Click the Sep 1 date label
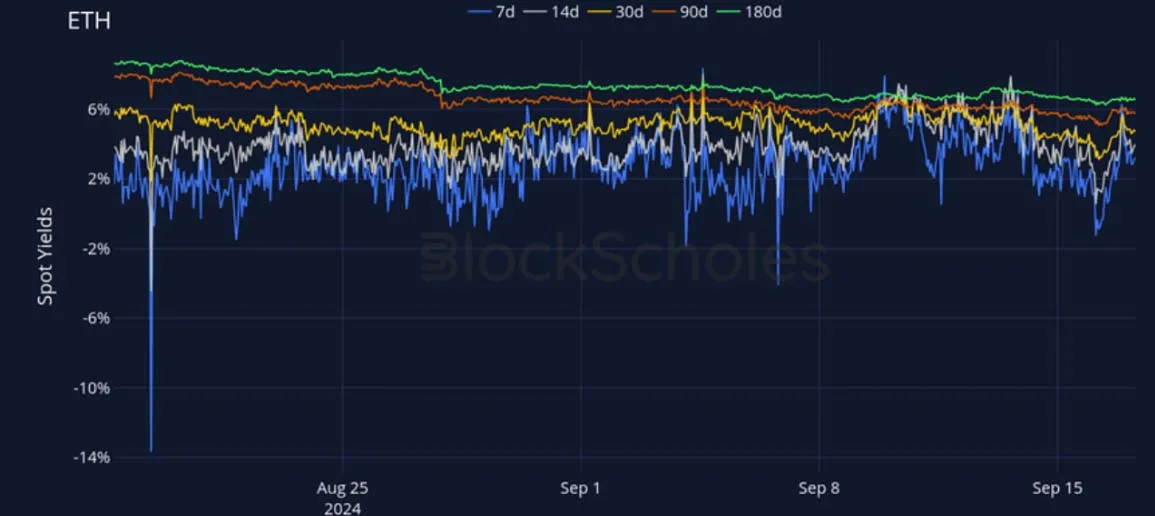 (581, 488)
